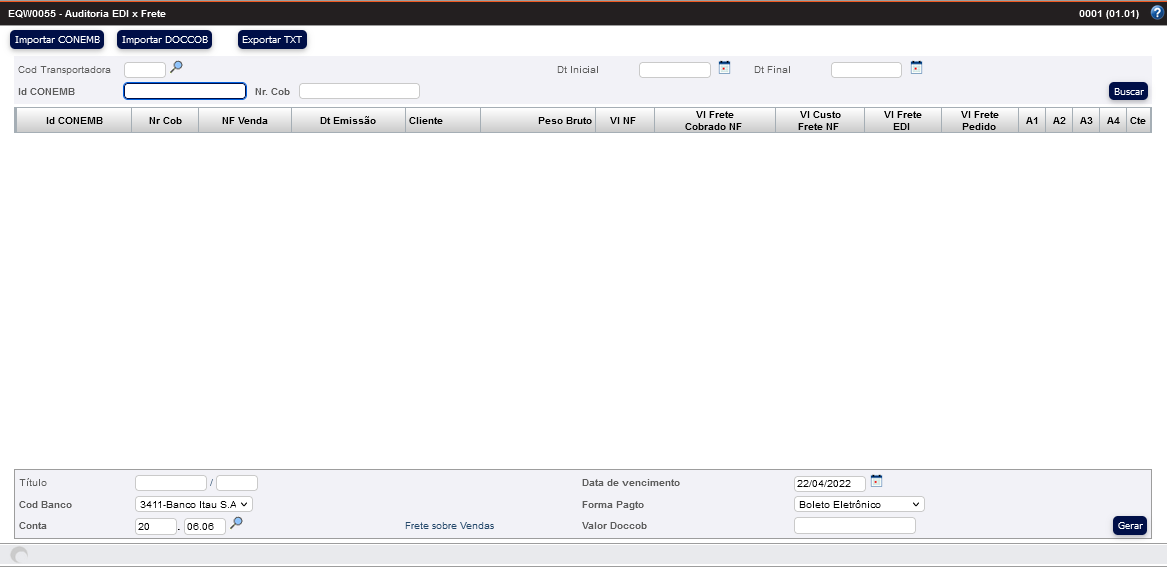Open the Frete sobre Vendas link
Screen dimensions: 1167x569
[449, 526]
